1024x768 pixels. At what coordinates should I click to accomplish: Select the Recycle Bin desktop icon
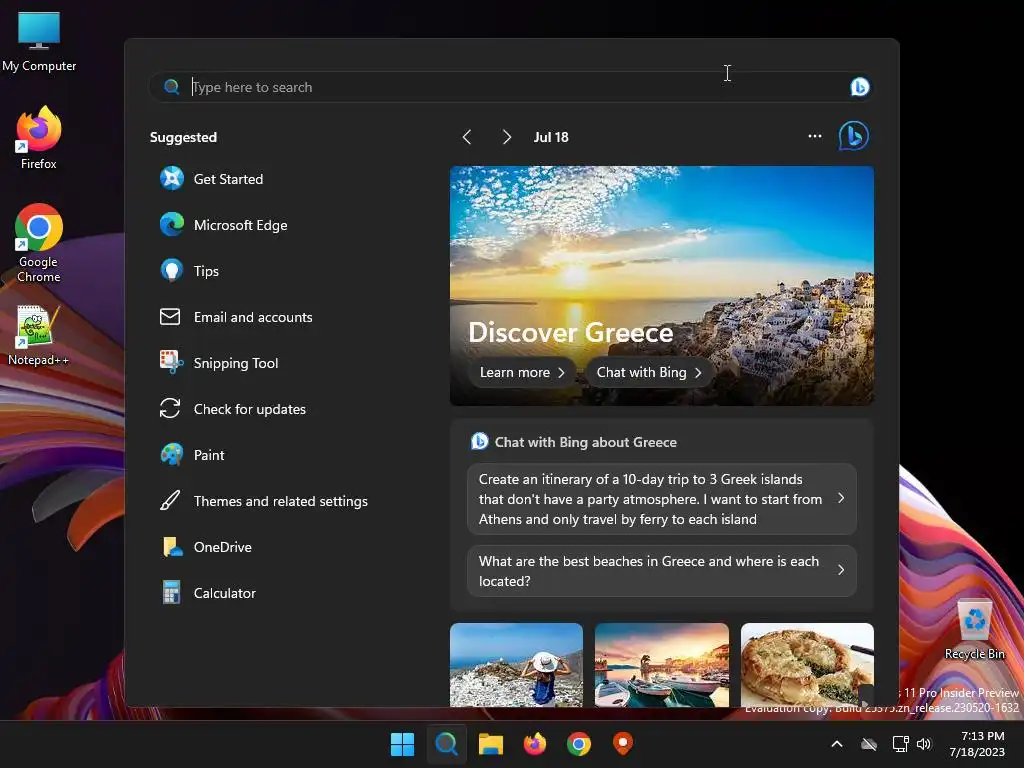[974, 629]
